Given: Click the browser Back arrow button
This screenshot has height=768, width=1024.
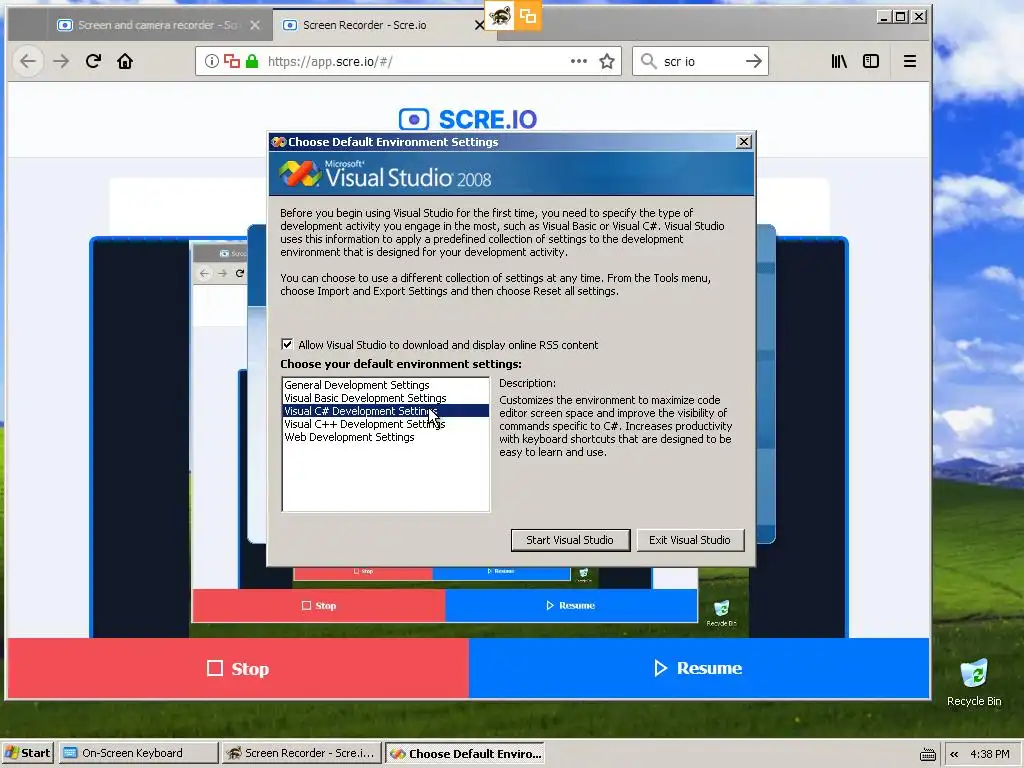Looking at the screenshot, I should (x=28, y=61).
